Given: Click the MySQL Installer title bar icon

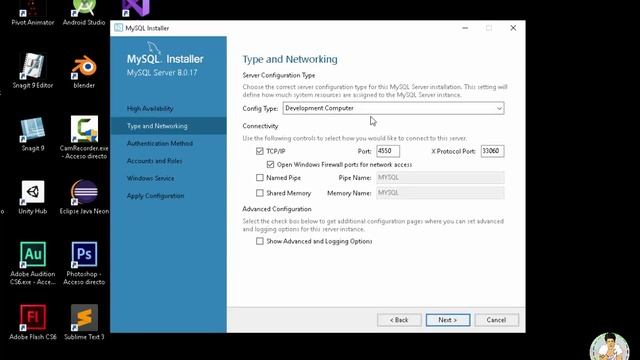Looking at the screenshot, I should (x=118, y=28).
